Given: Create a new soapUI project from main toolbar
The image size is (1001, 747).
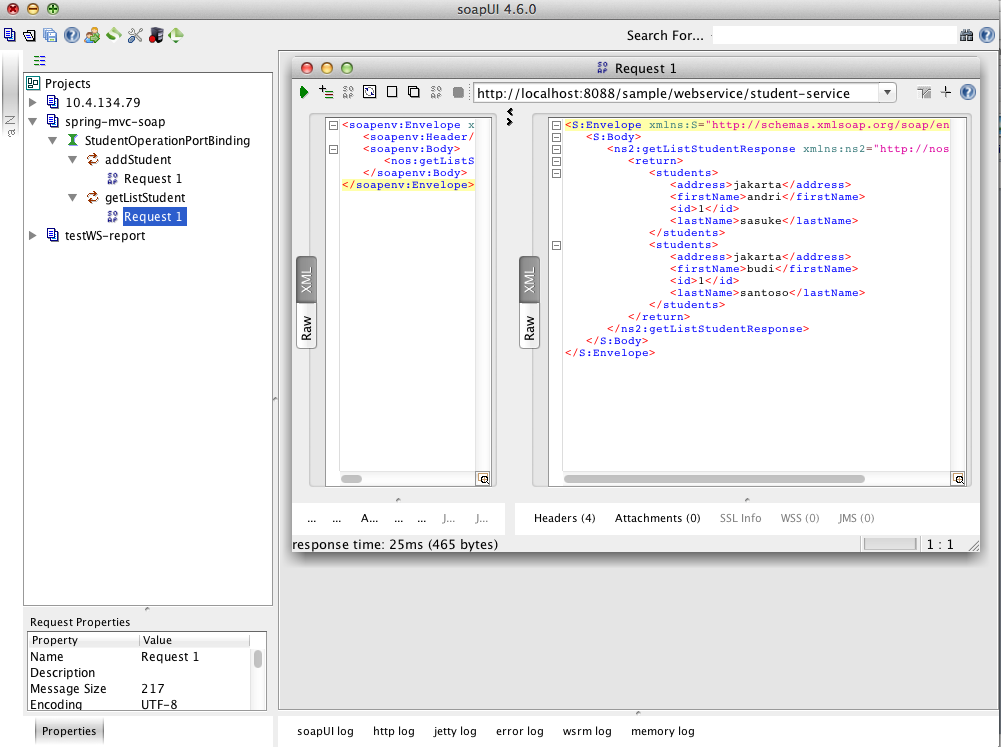Looking at the screenshot, I should click(10, 35).
